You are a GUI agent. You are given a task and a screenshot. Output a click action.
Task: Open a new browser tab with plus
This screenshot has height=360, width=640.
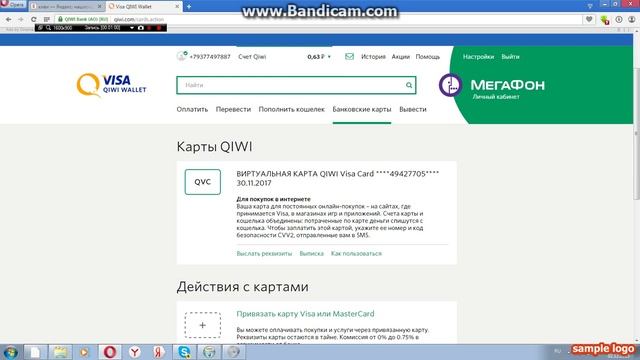[189, 7]
